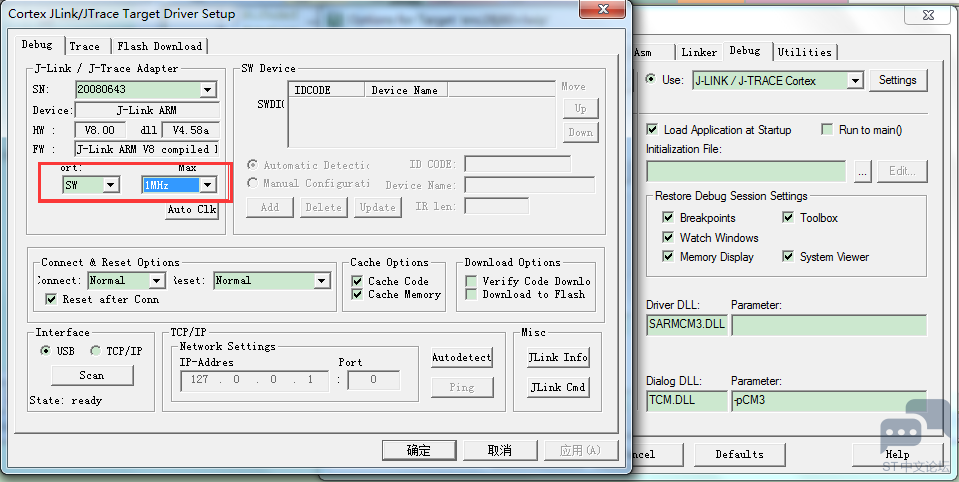This screenshot has width=959, height=482.
Task: Expand the Reset Normal dropdown
Action: coord(322,281)
